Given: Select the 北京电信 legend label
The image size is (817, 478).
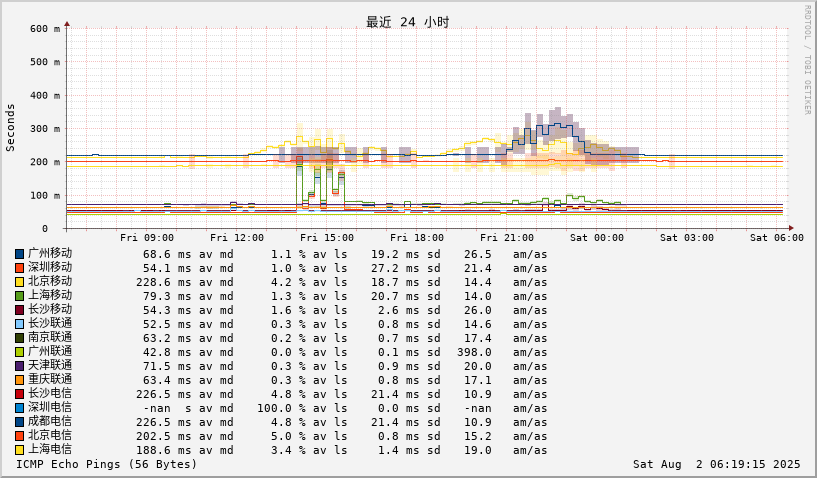Looking at the screenshot, I should (50, 436).
